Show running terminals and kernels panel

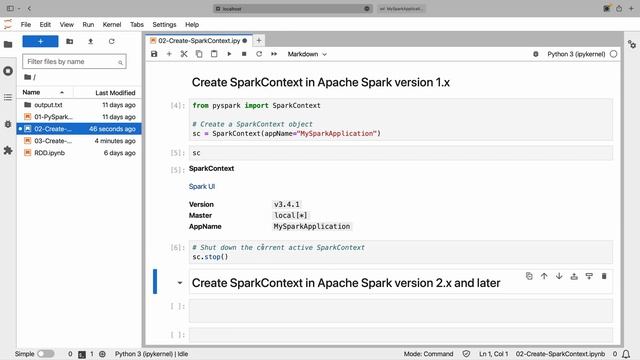8,71
